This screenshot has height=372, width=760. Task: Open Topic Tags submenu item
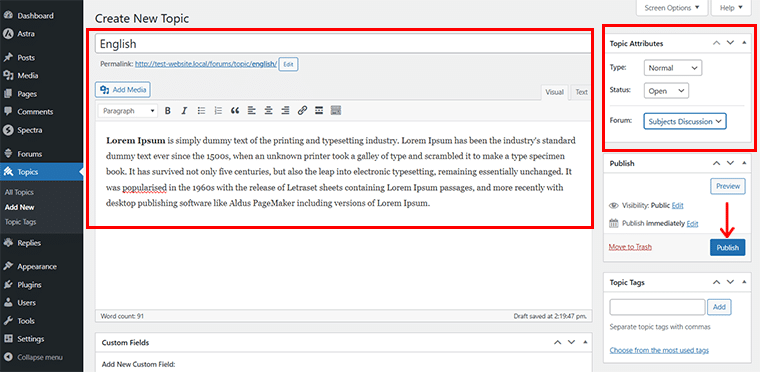(x=20, y=222)
